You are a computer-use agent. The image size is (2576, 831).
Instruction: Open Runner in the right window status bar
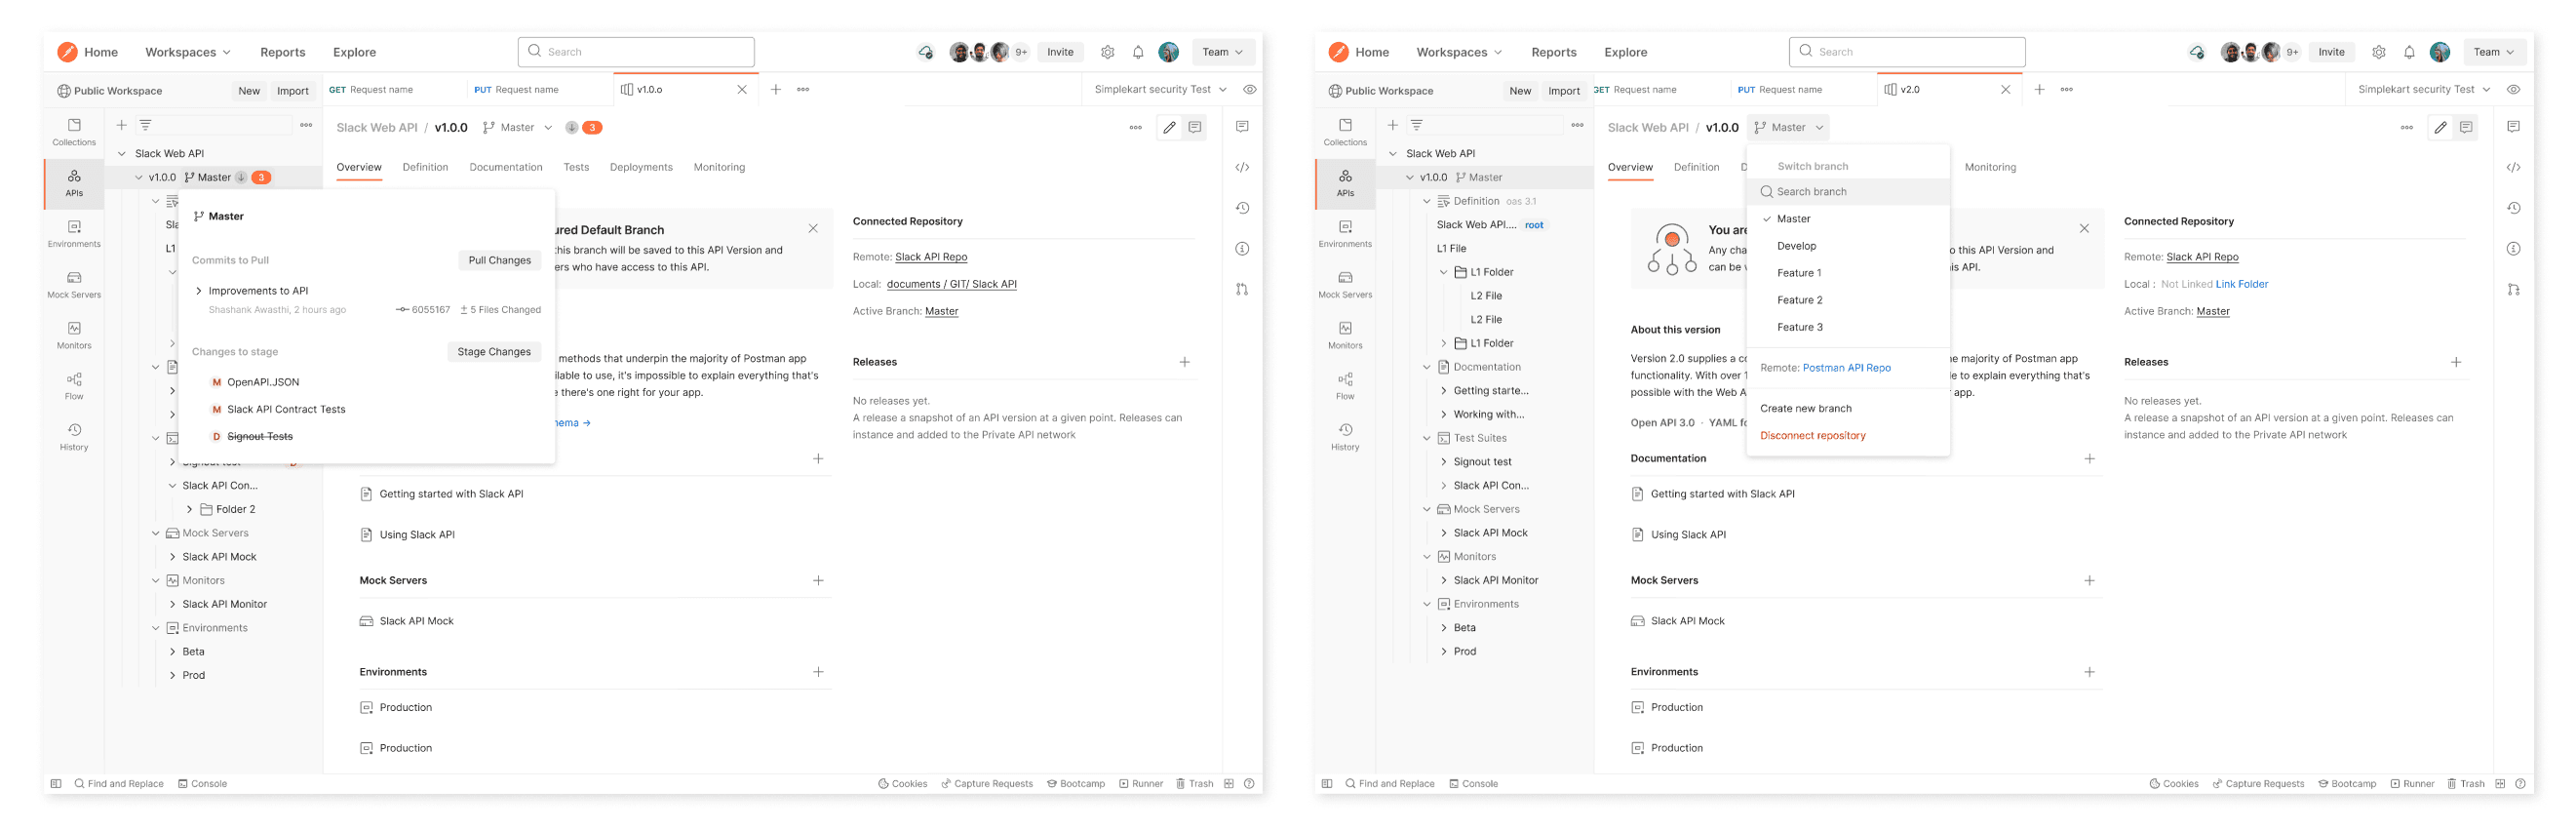click(x=2412, y=784)
